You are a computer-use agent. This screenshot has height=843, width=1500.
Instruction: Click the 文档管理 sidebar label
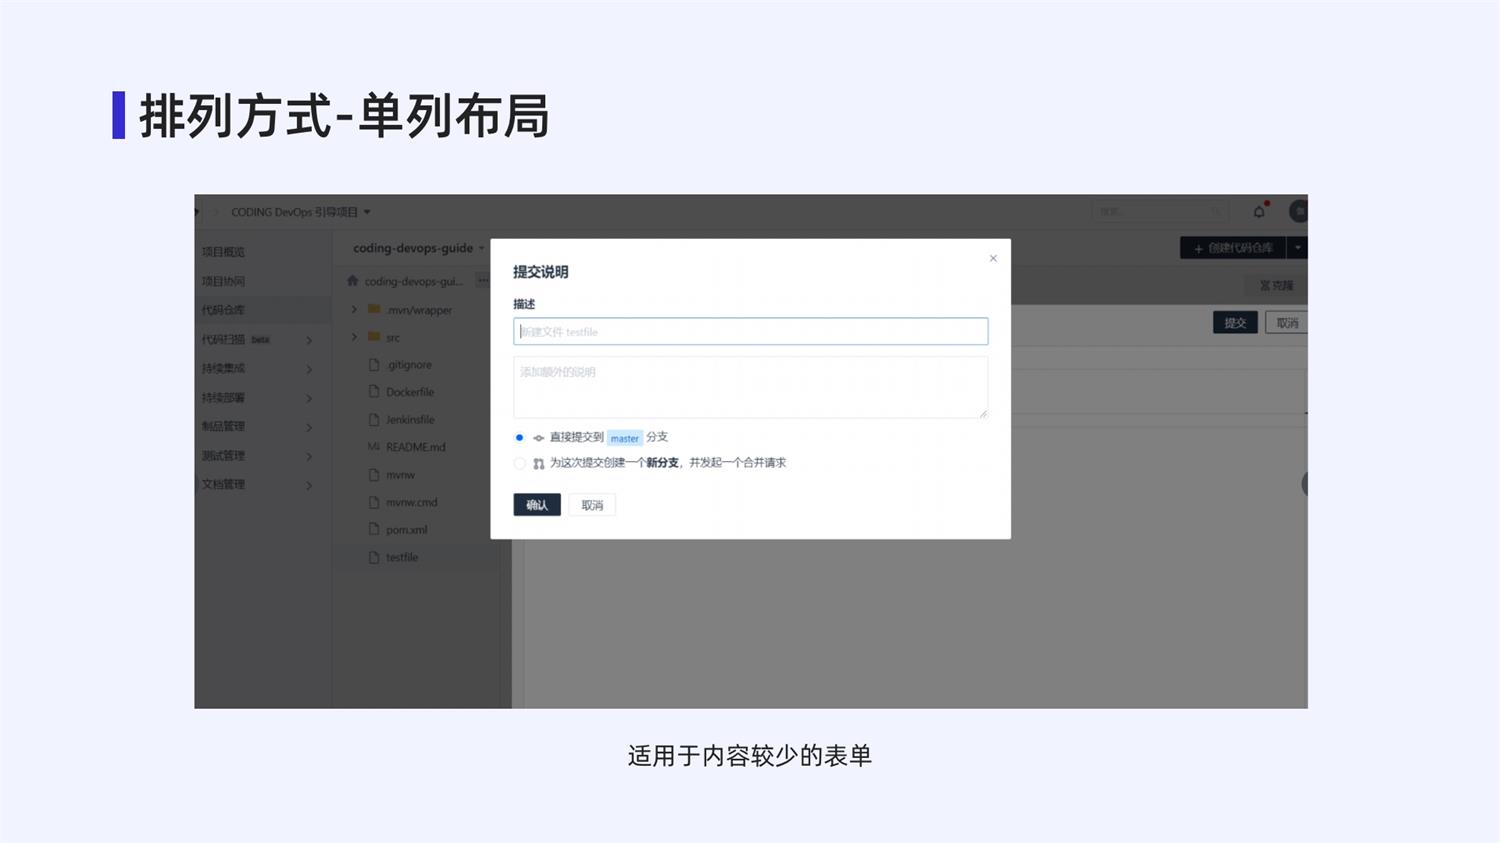click(223, 484)
